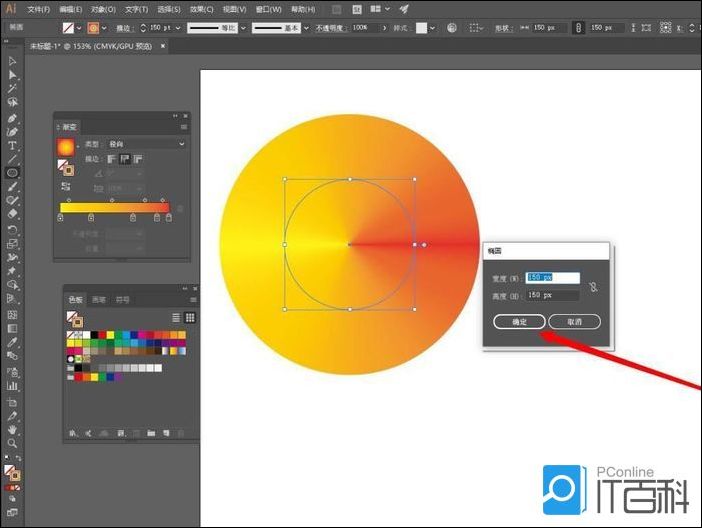Viewport: 702px width, 528px height.
Task: Select the Hand tool
Action: point(13,429)
